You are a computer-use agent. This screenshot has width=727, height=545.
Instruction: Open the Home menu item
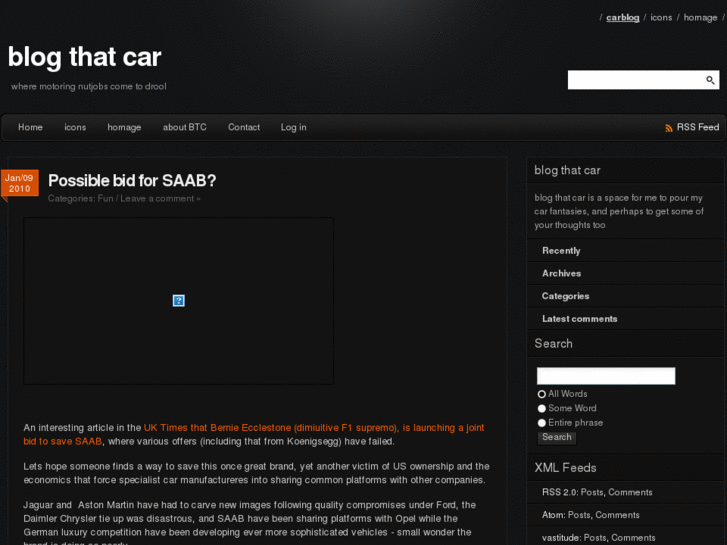pos(30,127)
